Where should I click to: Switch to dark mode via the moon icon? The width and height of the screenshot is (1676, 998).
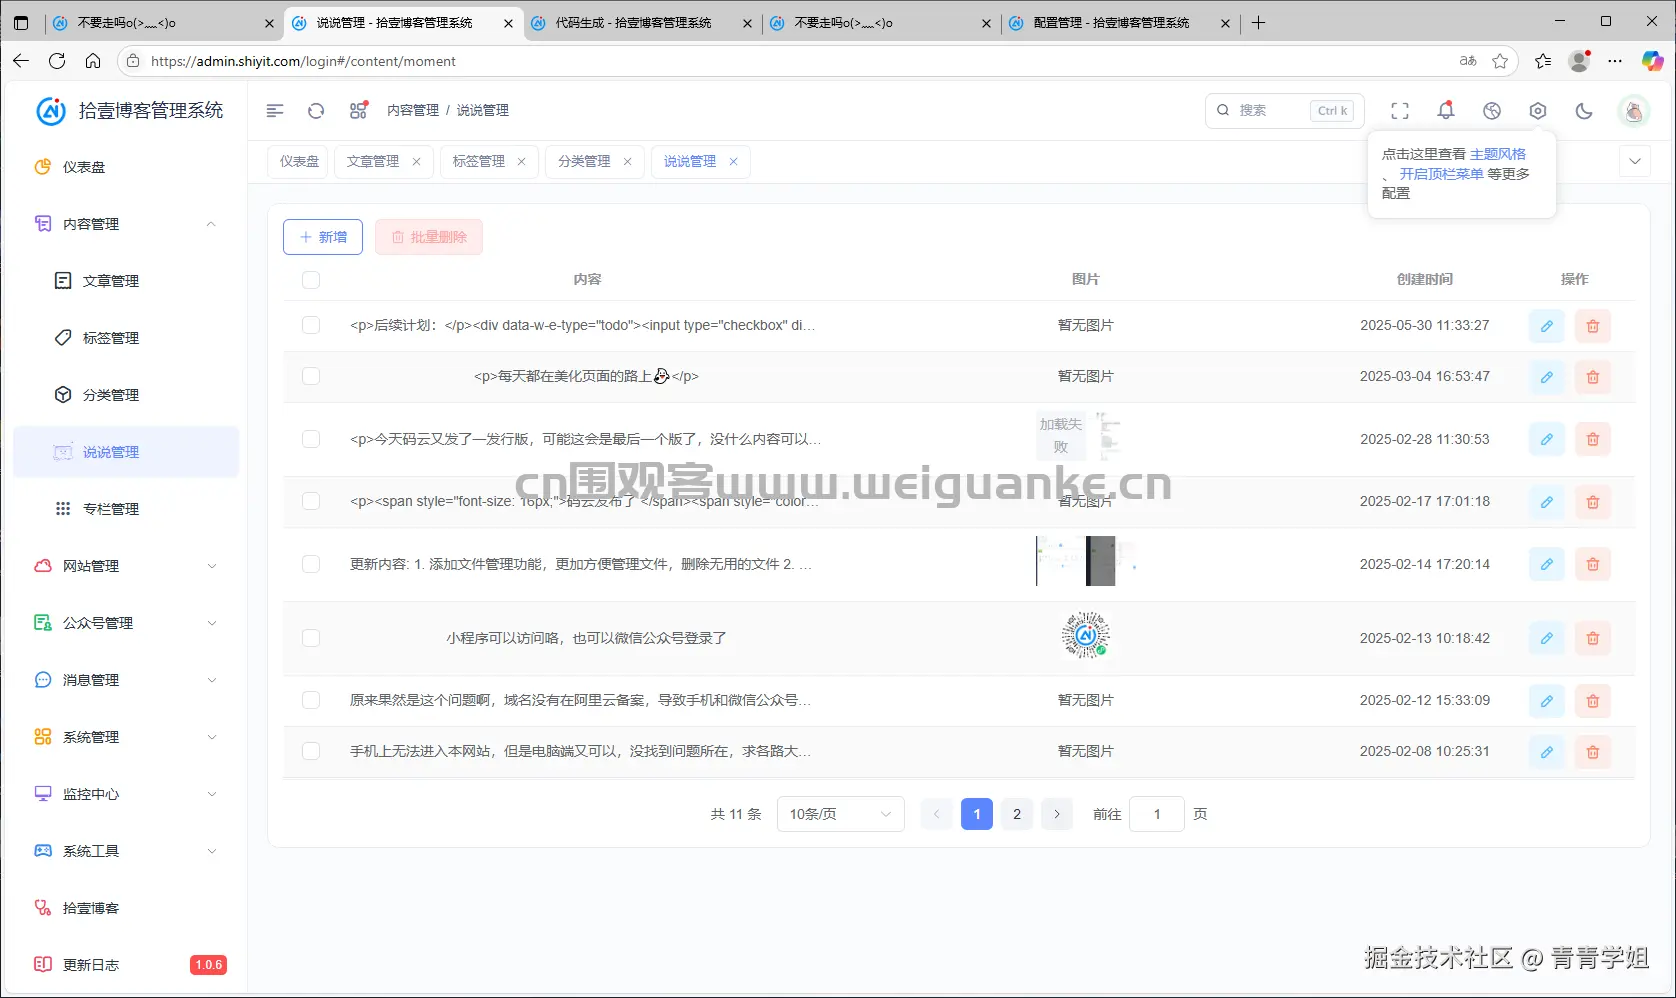[1583, 111]
